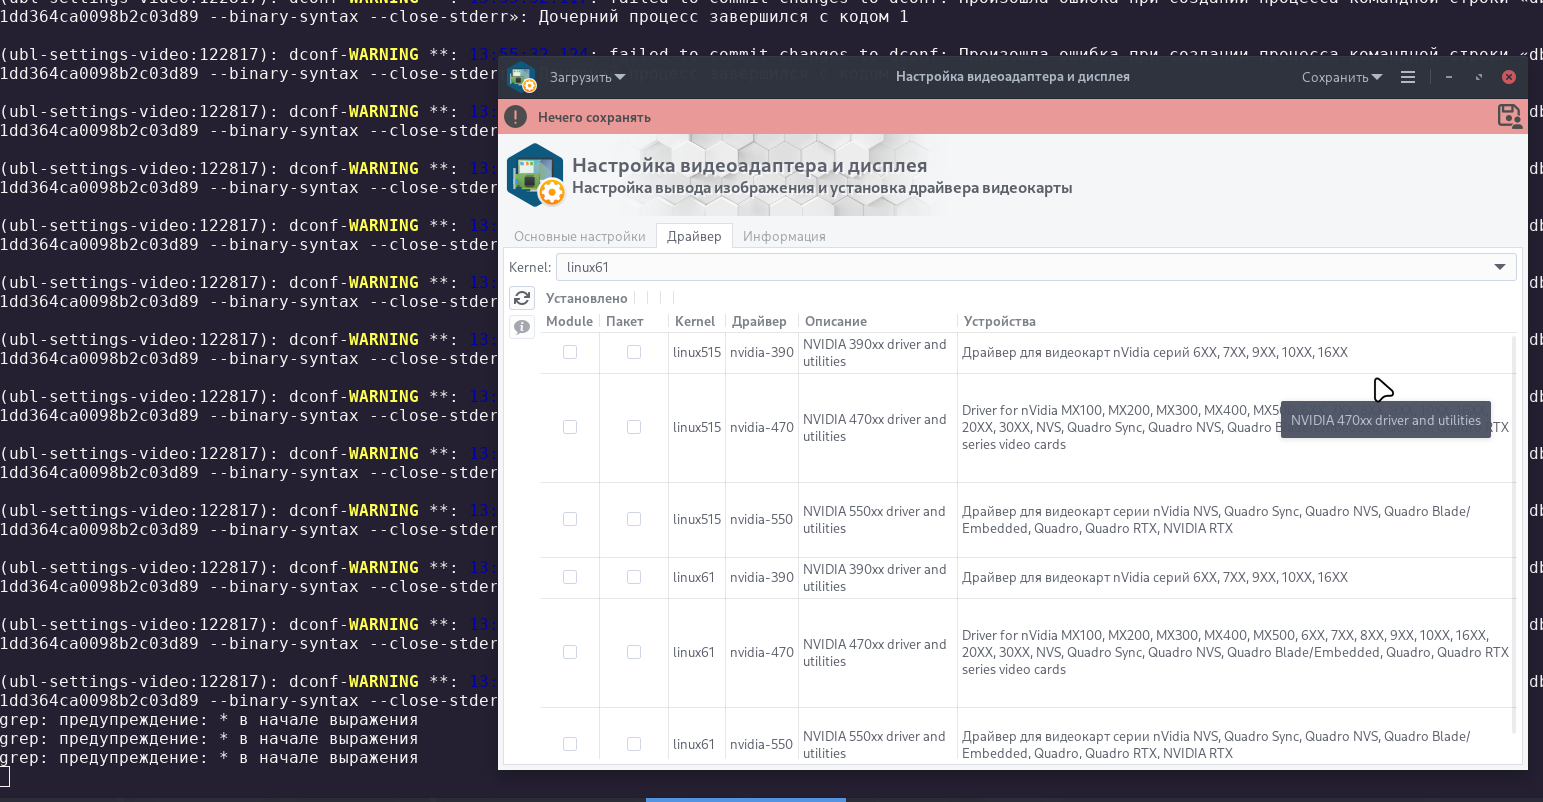Viewport: 1543px width, 802px height.
Task: Select linux515 kernel cell in nvidia-550 row
Action: coord(697,519)
